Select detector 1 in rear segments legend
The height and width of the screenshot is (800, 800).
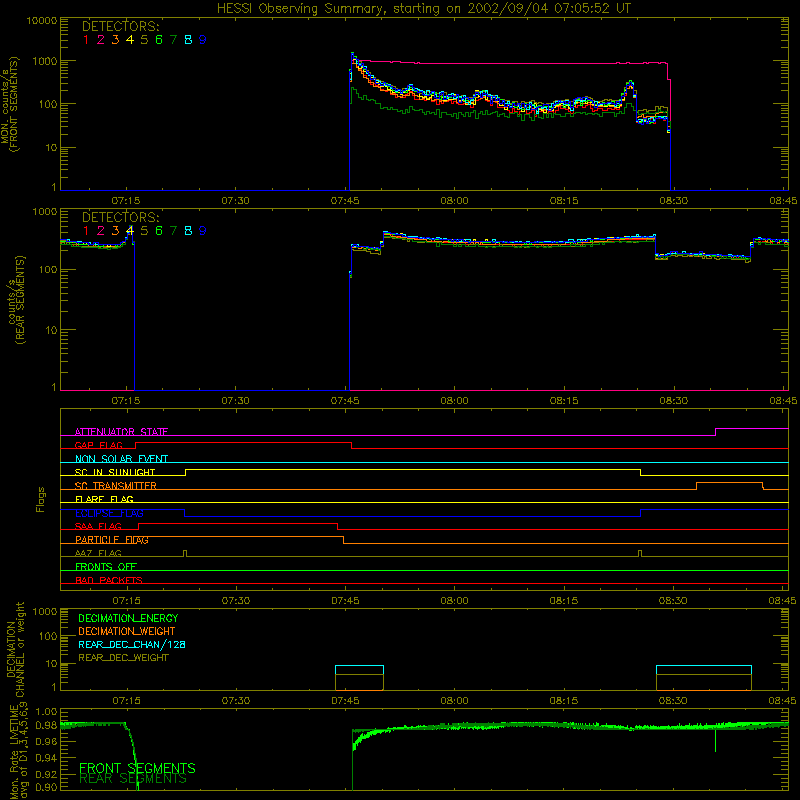point(86,231)
